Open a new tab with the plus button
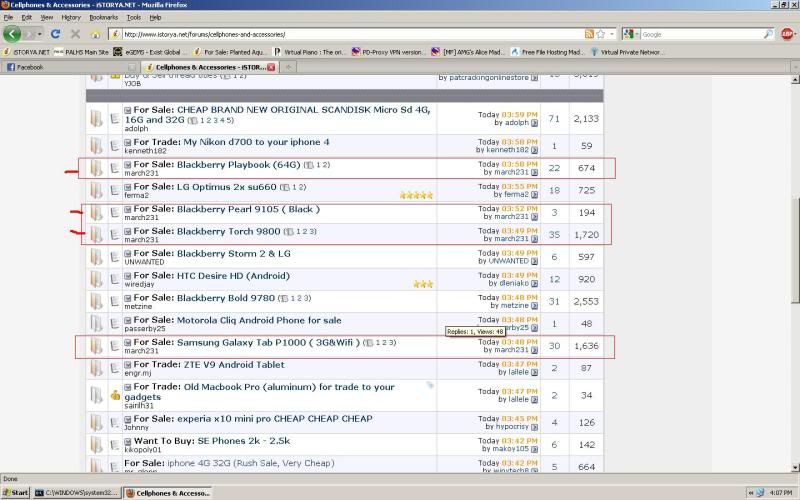This screenshot has width=800, height=500. (289, 67)
